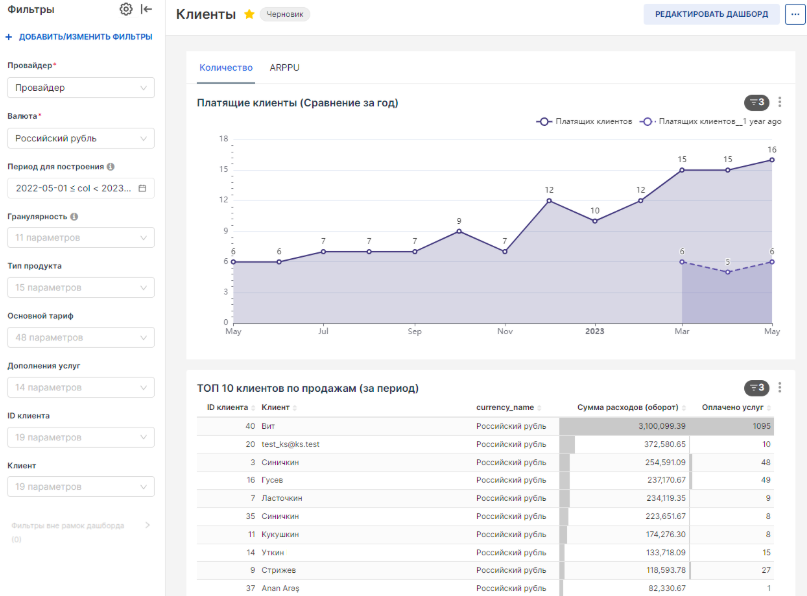Click the info icon beside Период для построения

click(x=110, y=167)
